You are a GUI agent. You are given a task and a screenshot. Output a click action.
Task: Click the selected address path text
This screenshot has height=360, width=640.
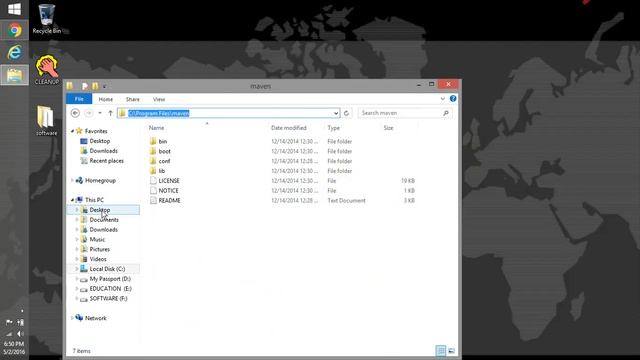159,113
